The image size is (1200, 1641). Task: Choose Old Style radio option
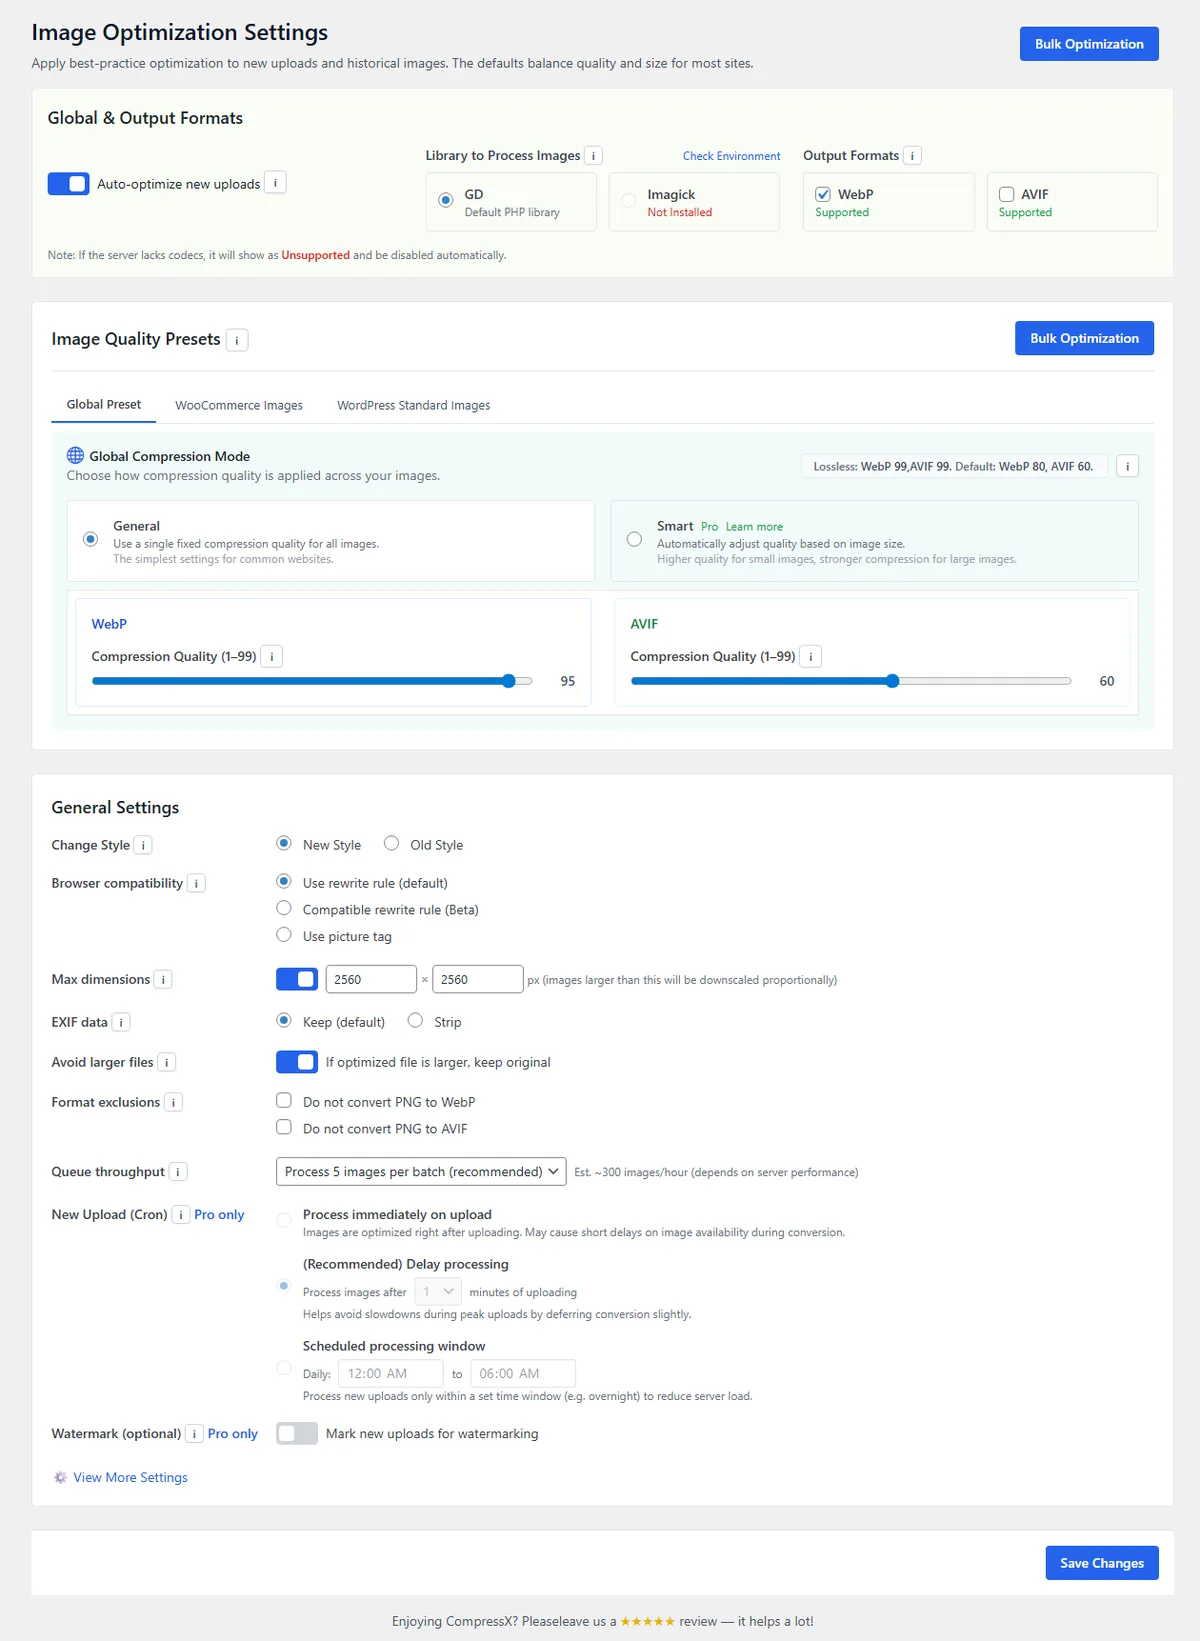pyautogui.click(x=391, y=843)
